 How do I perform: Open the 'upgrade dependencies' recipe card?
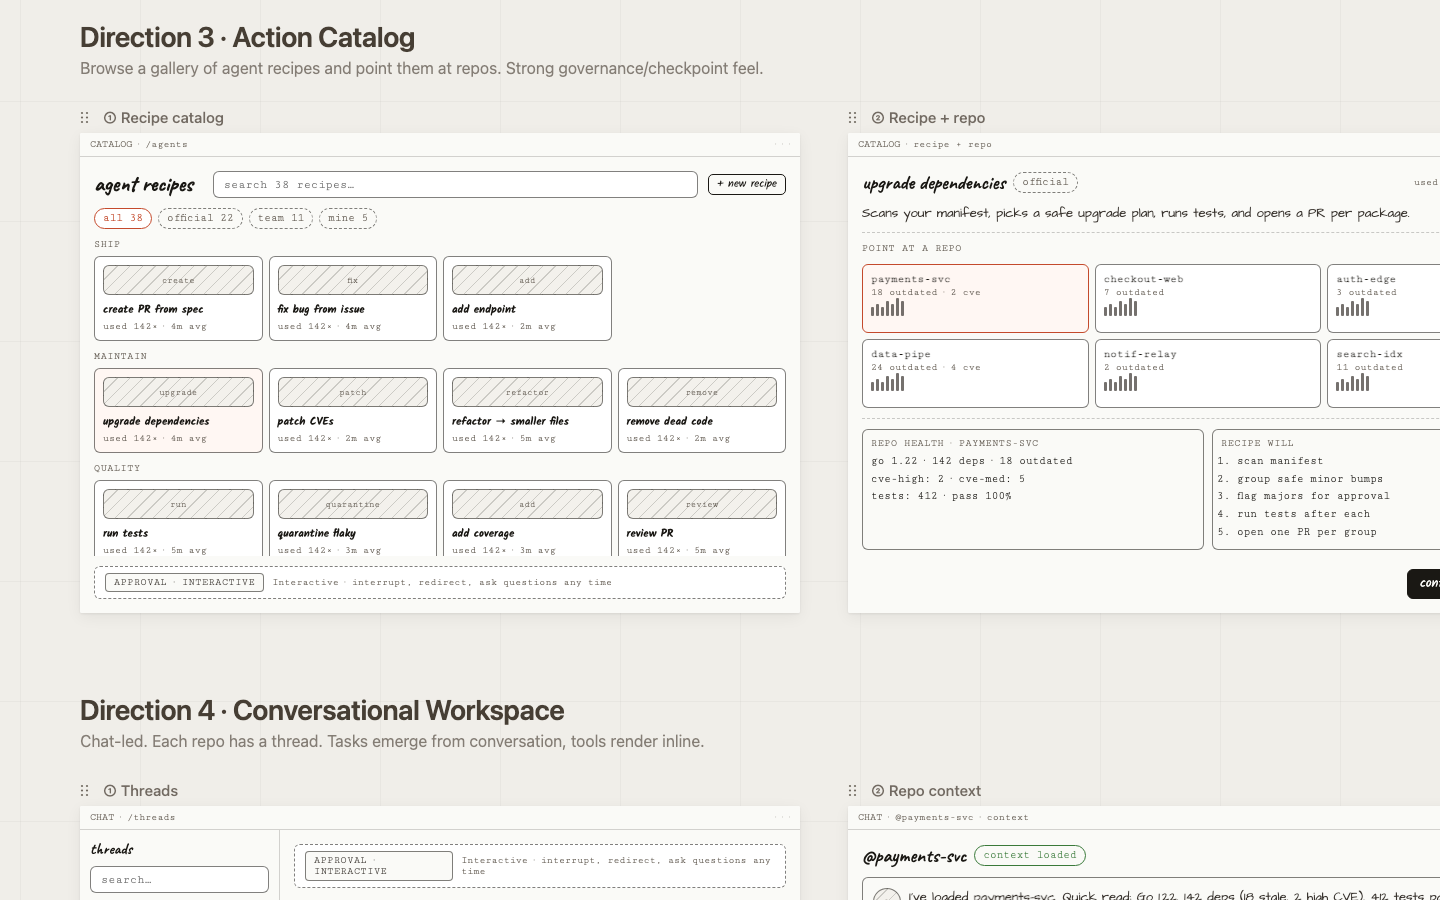(x=178, y=410)
